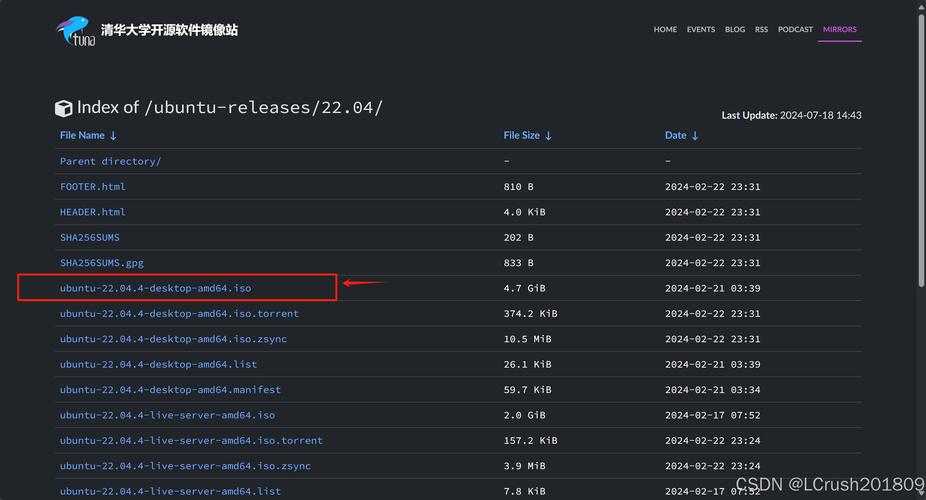Click the 10.5 MiB file size cell
The image size is (926, 500).
(527, 339)
